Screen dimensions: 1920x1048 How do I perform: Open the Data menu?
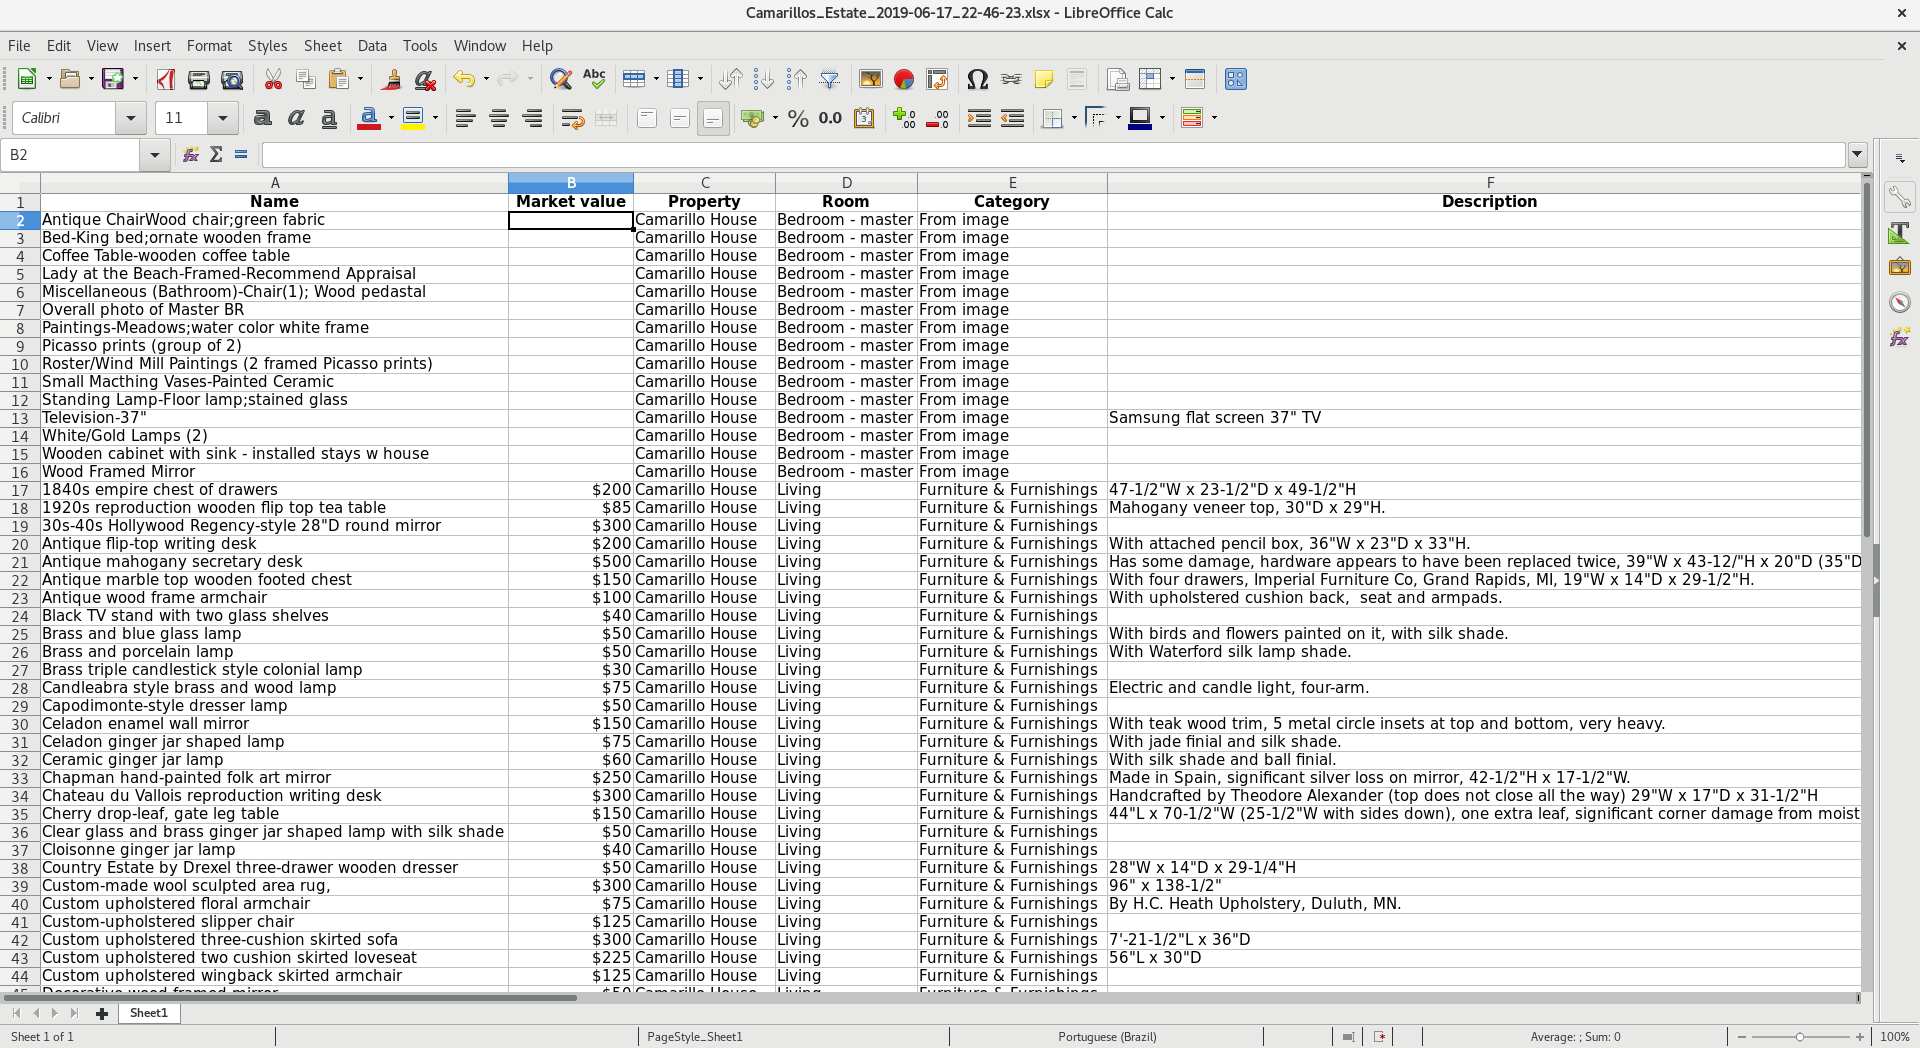[x=372, y=46]
